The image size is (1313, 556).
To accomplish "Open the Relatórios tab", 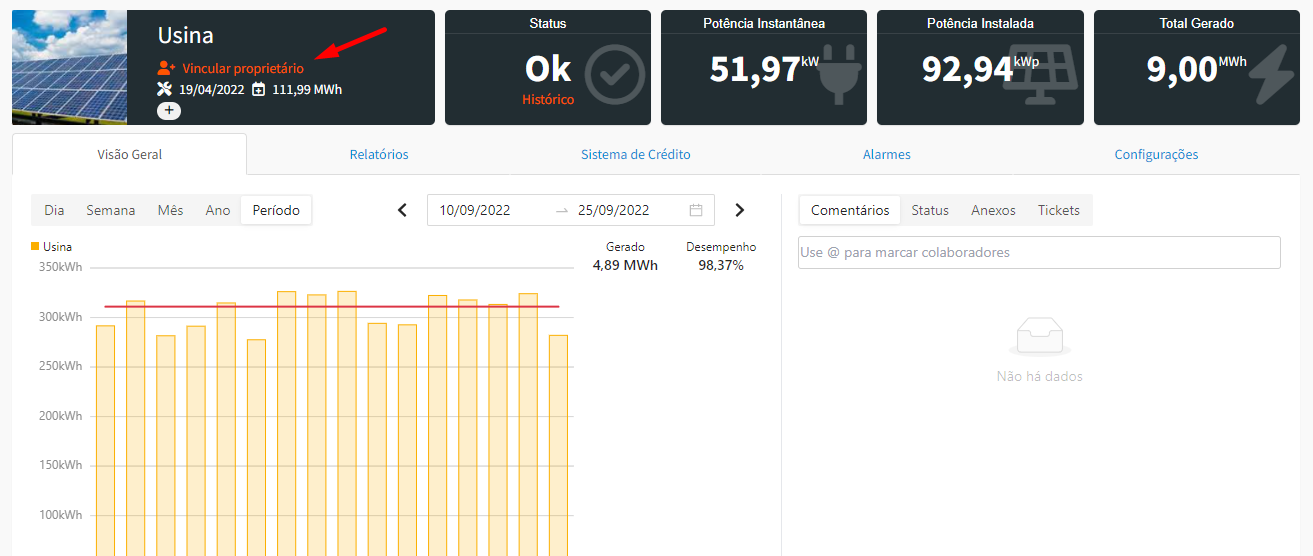I will [x=379, y=155].
